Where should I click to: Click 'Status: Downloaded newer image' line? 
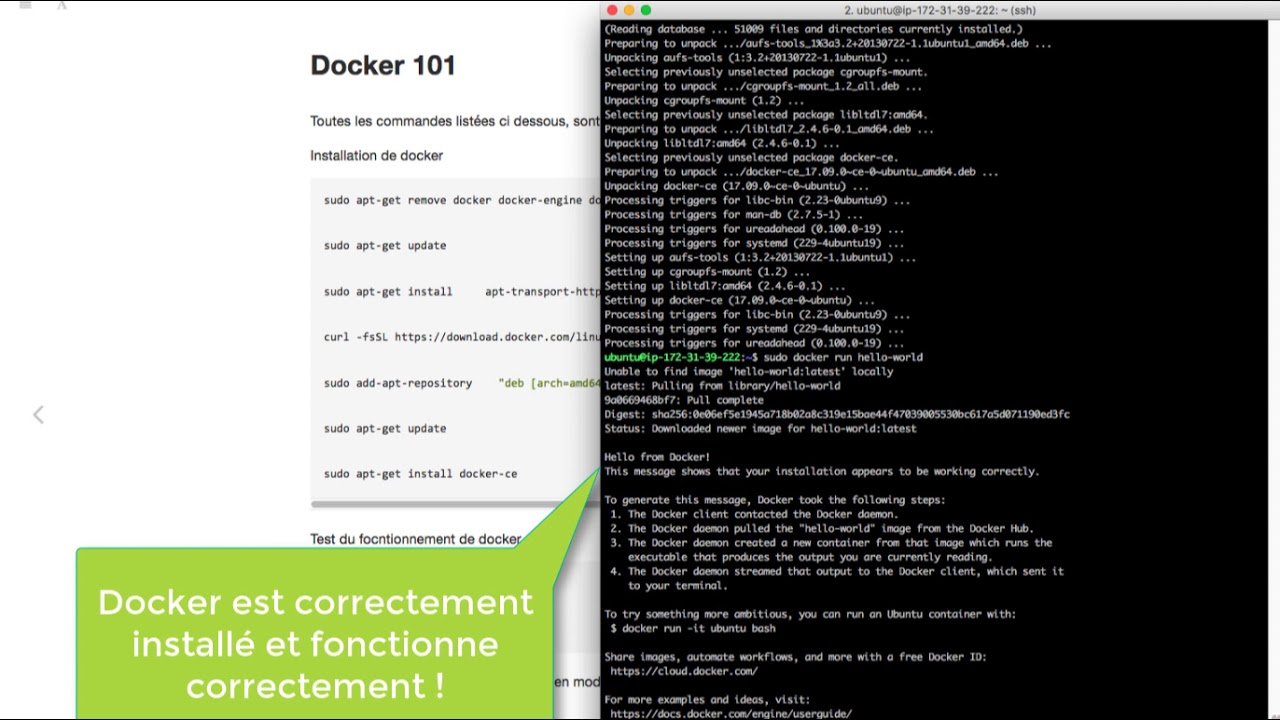point(760,429)
